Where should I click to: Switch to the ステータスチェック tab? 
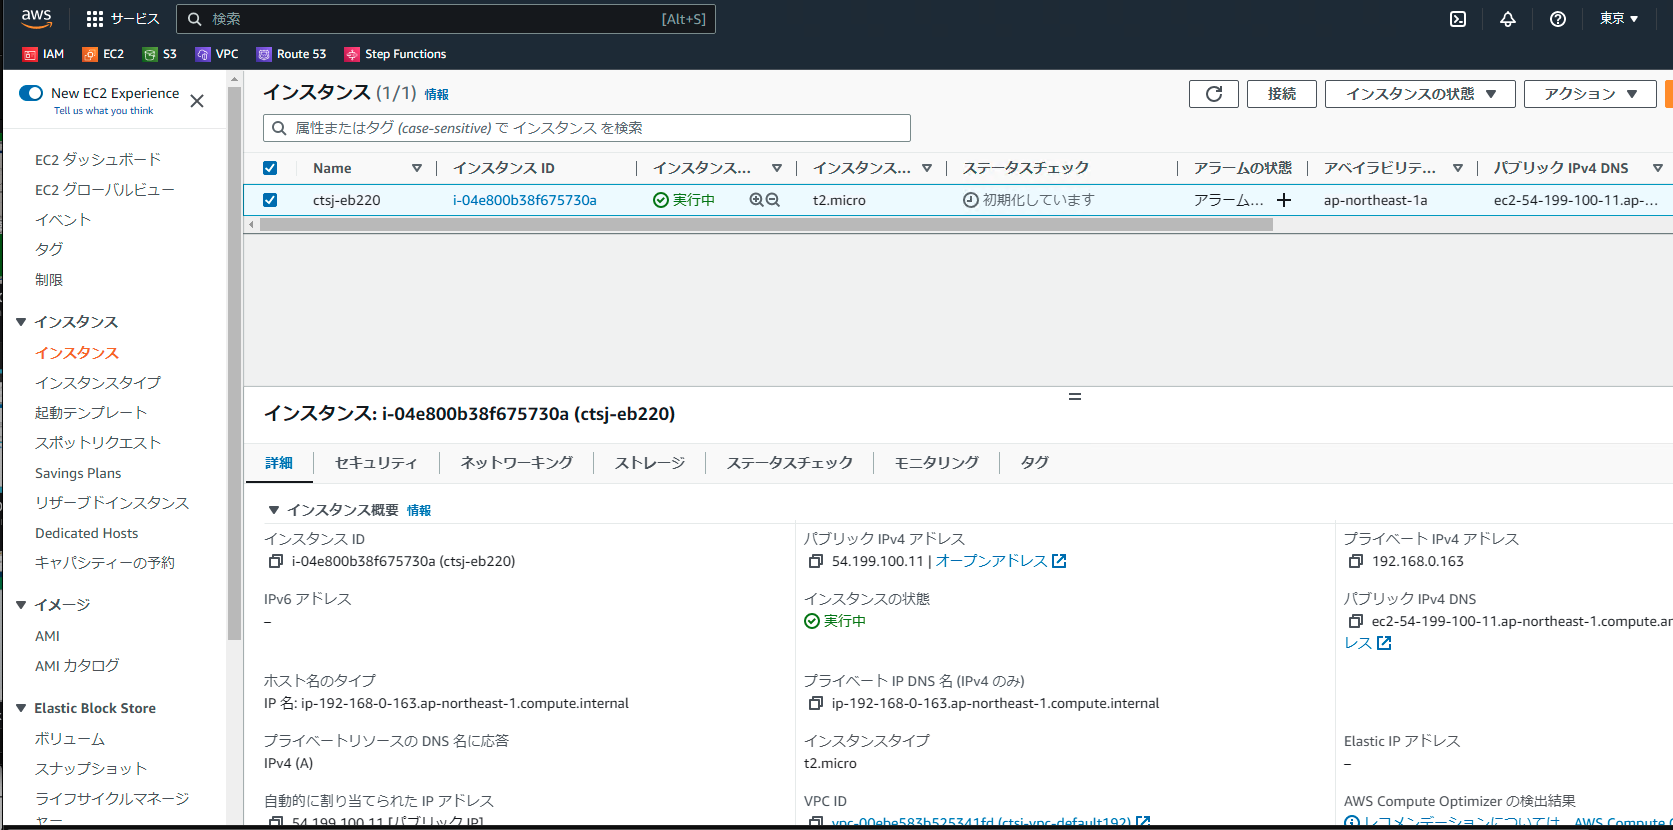click(790, 463)
